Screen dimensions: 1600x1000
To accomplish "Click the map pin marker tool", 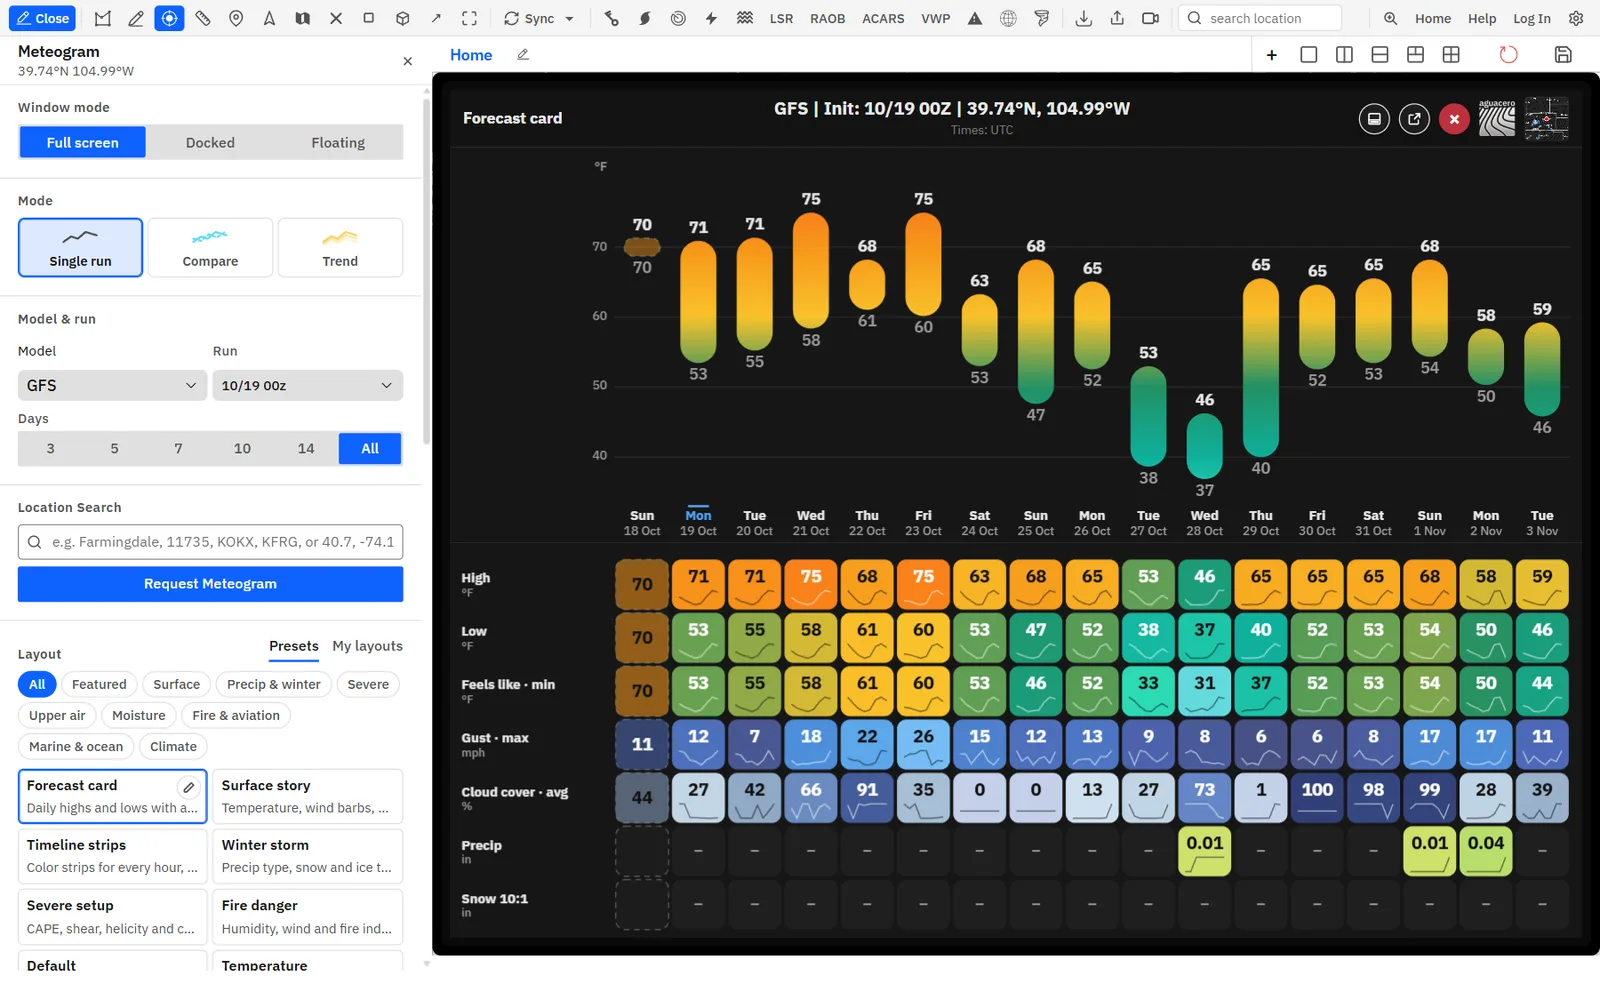I will 236,18.
